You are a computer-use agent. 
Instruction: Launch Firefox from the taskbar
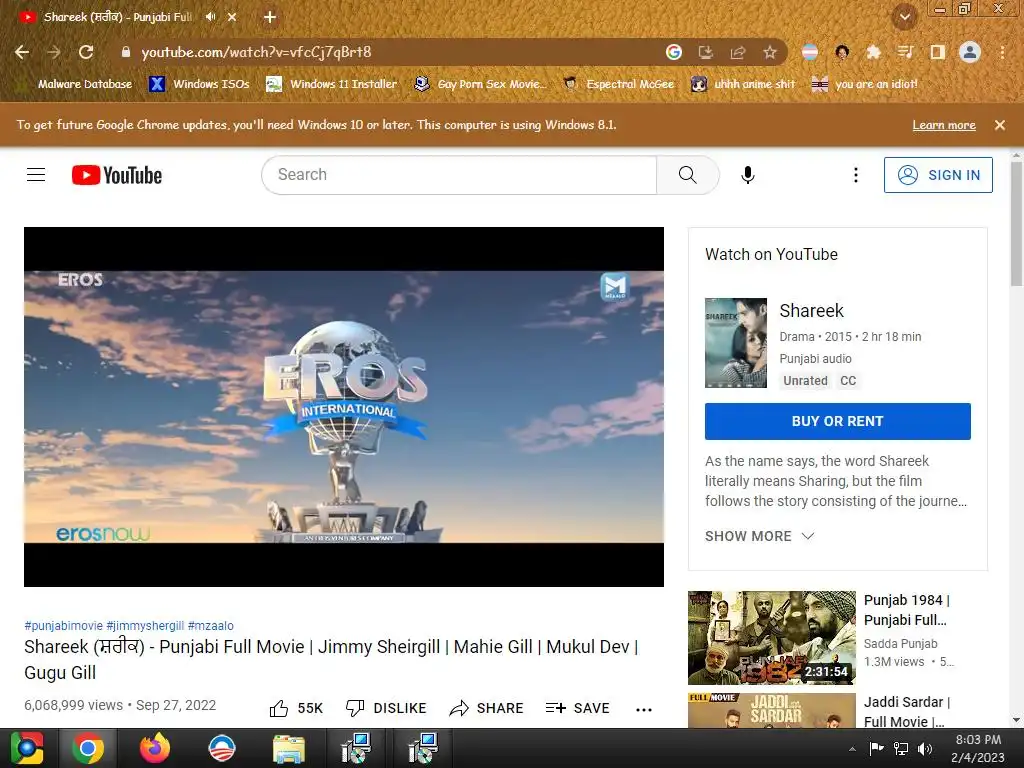click(x=155, y=748)
